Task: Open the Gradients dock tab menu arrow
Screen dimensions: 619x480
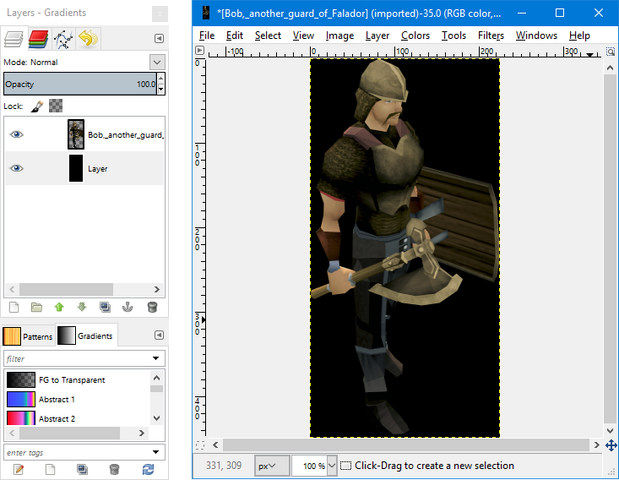Action: [159, 335]
